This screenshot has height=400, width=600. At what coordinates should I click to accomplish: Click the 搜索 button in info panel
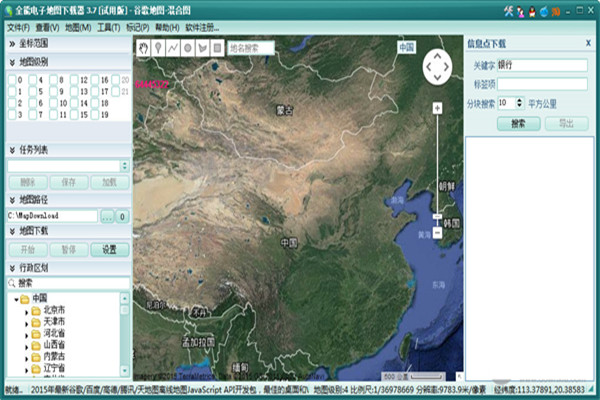[518, 124]
